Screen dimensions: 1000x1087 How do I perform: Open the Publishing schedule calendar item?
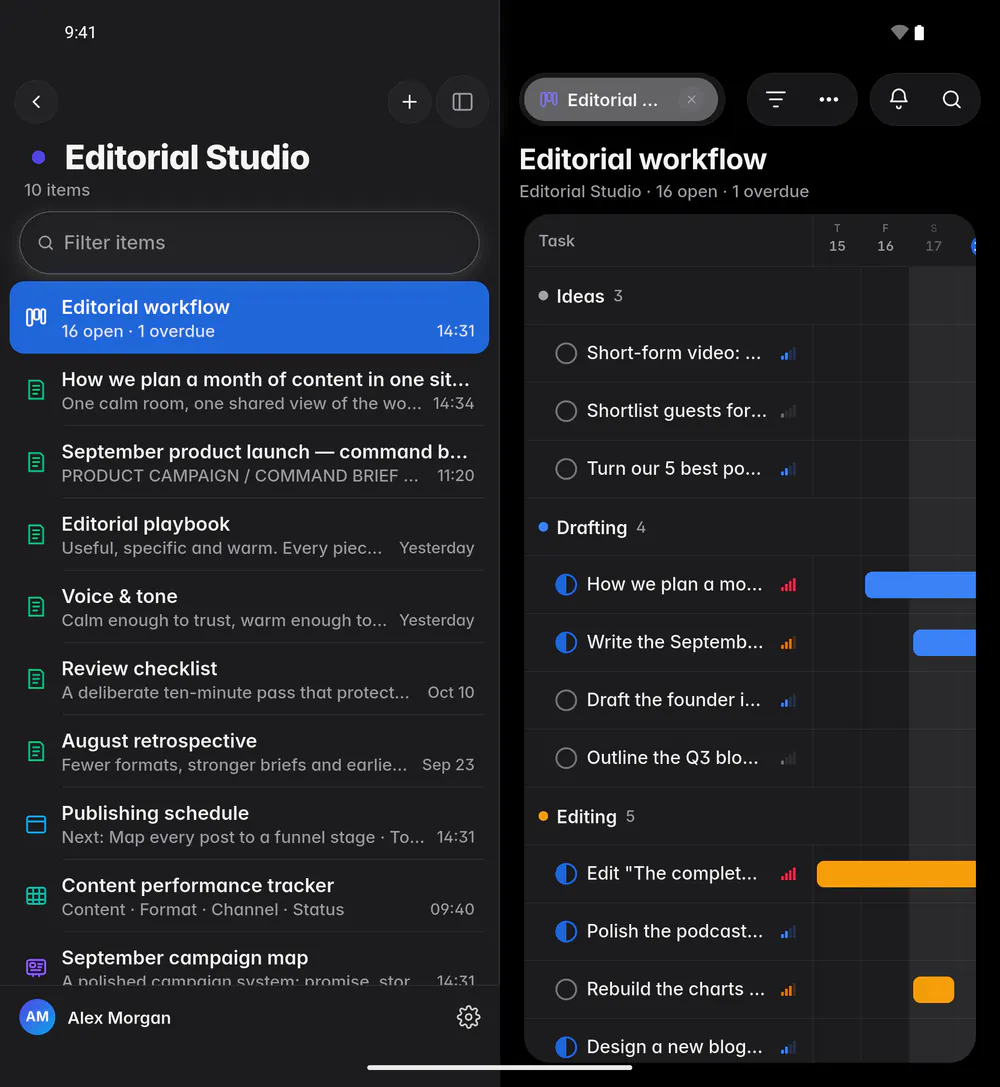(x=249, y=824)
